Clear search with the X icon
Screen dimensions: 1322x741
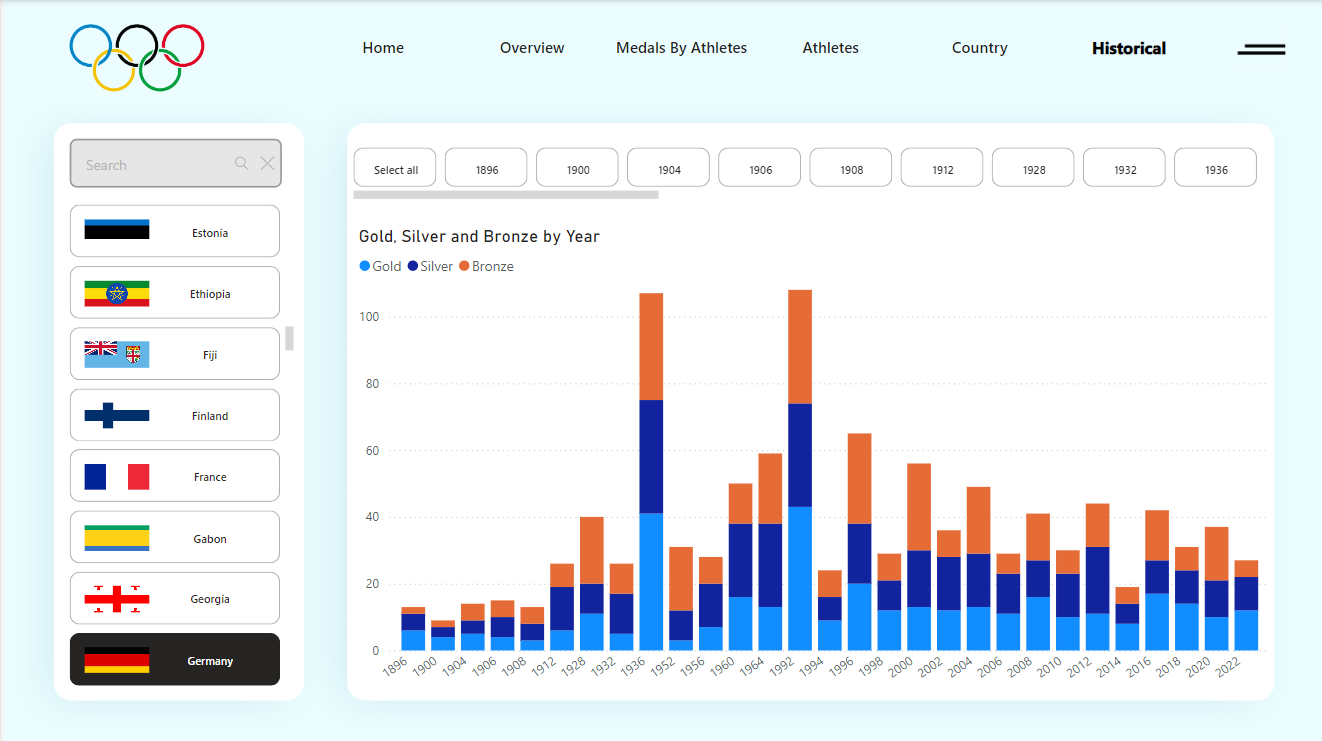click(x=267, y=164)
